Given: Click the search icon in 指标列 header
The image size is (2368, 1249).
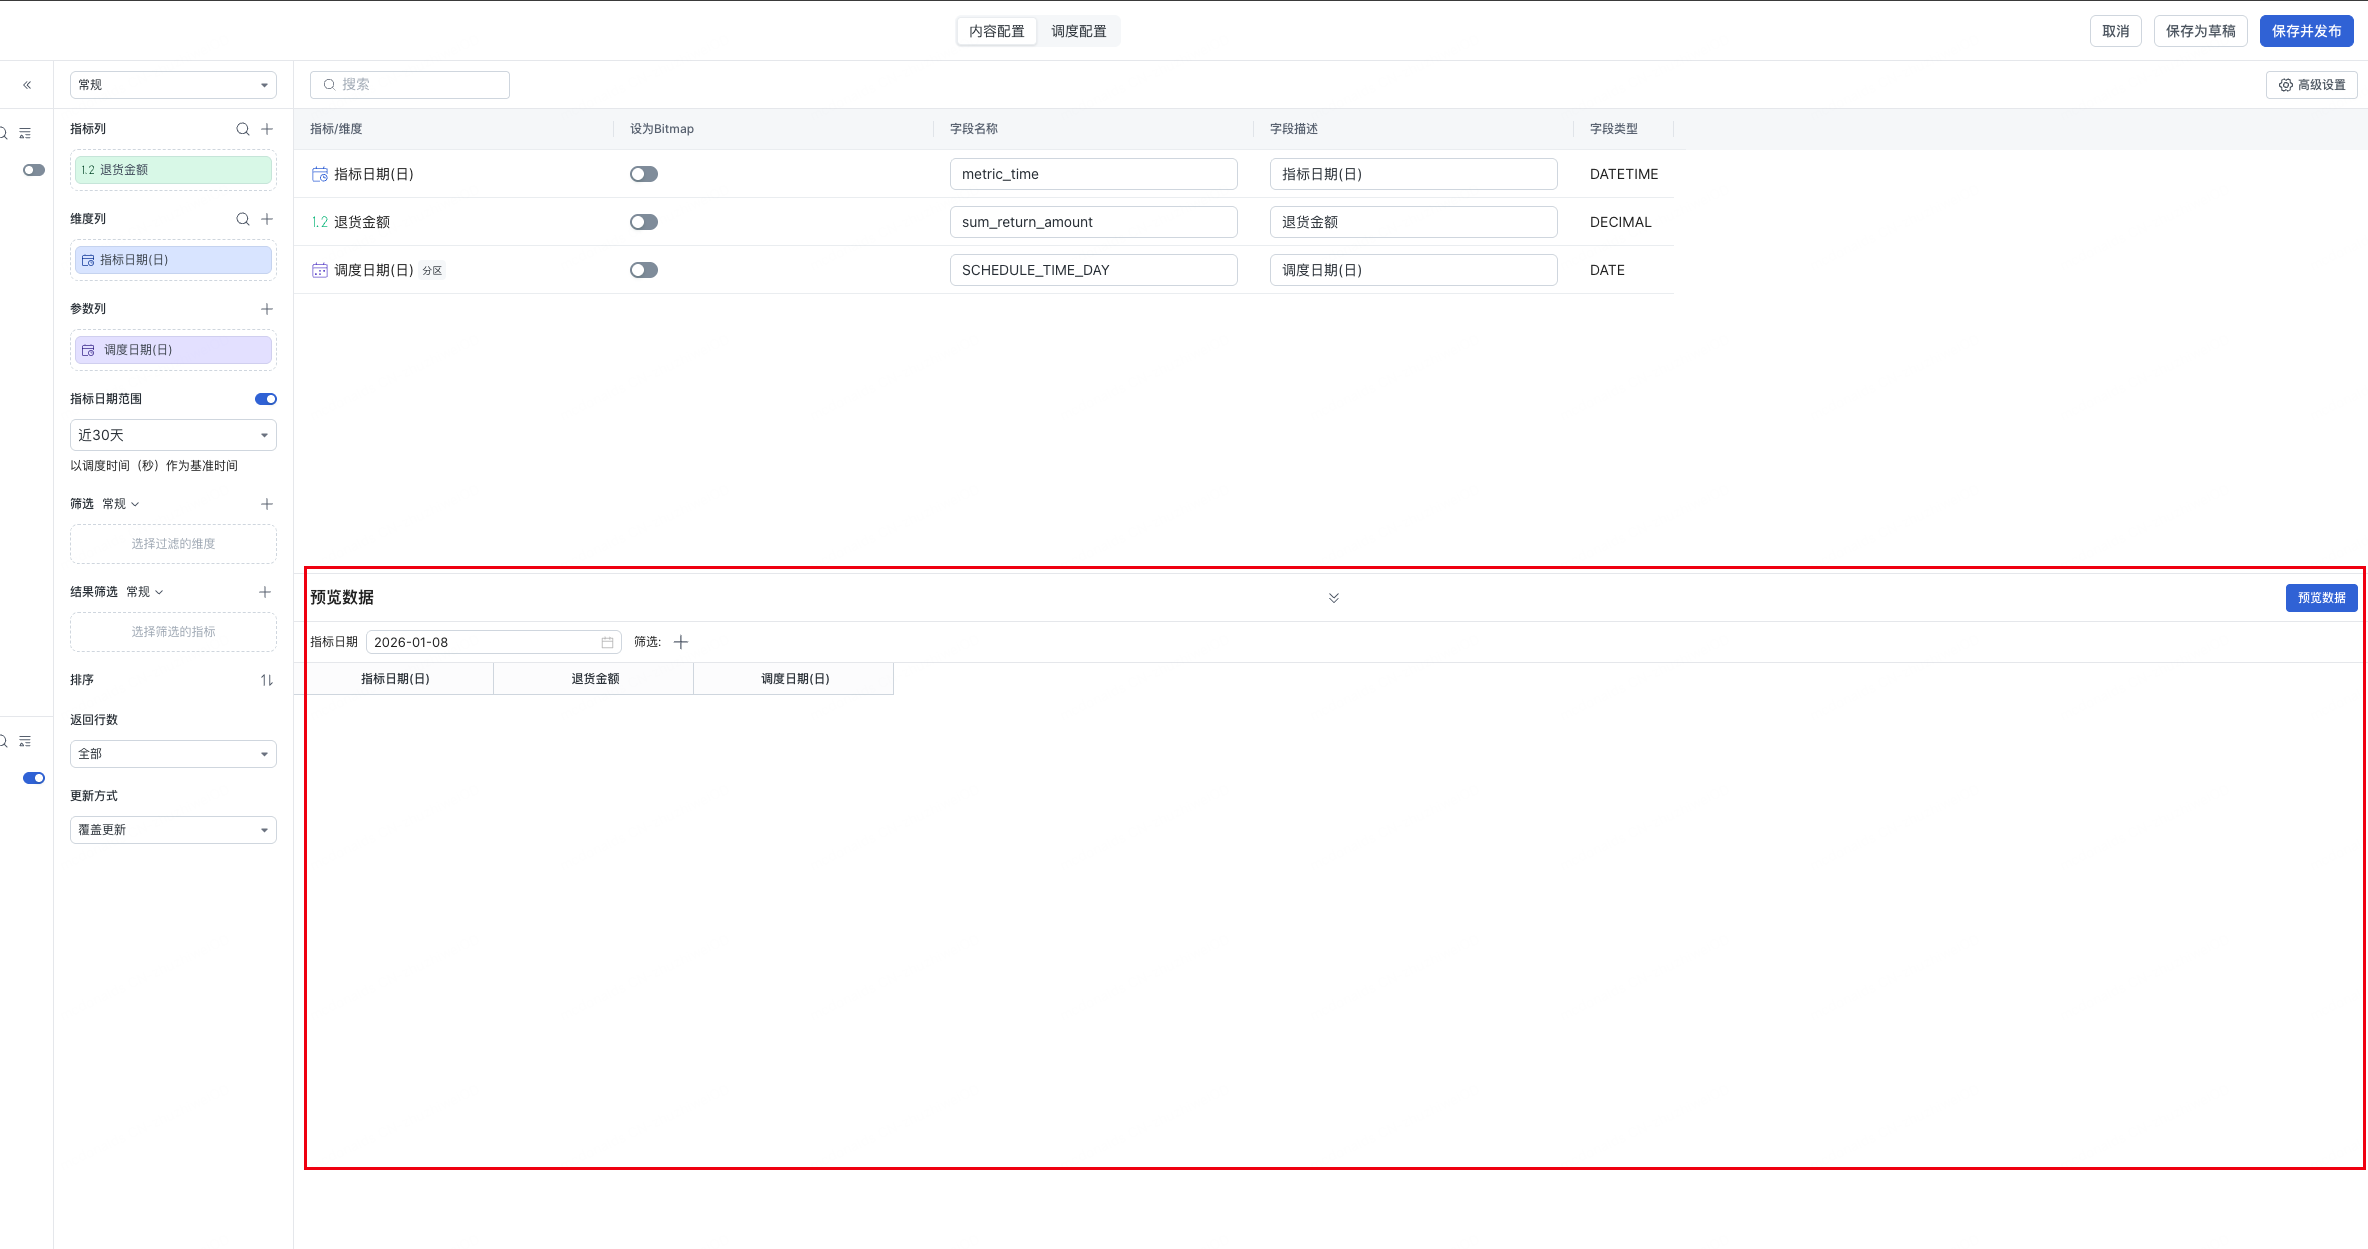Looking at the screenshot, I should [x=242, y=129].
